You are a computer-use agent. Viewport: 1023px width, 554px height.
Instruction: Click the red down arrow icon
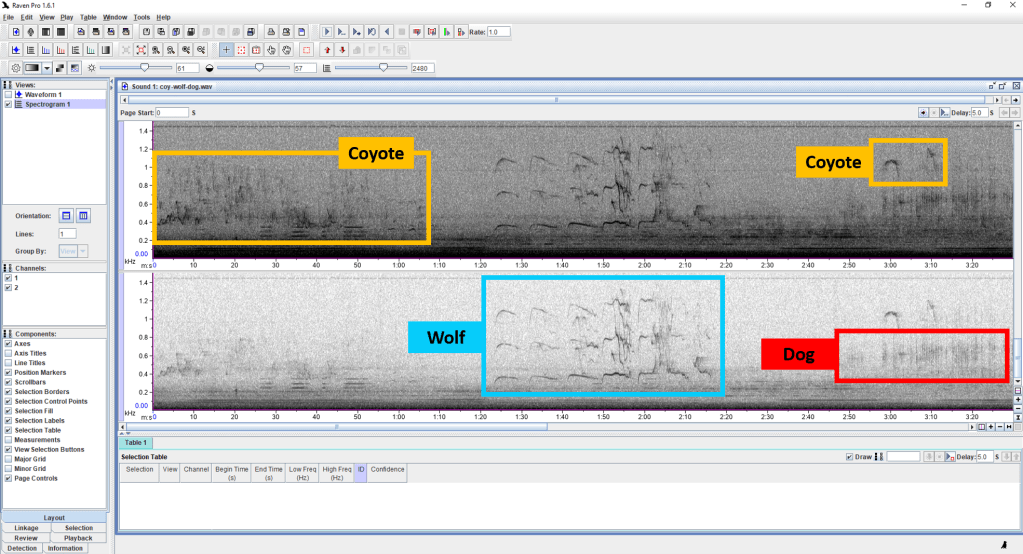[342, 49]
